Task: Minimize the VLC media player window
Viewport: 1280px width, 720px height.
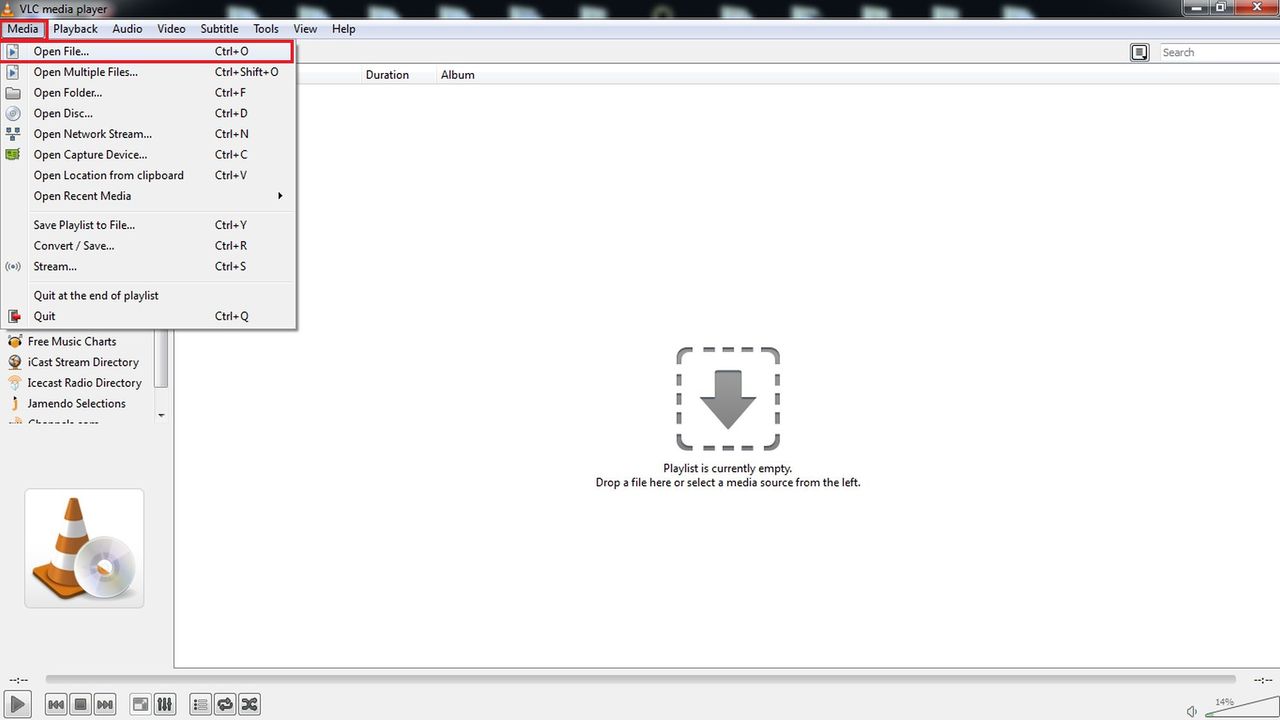Action: click(1196, 7)
